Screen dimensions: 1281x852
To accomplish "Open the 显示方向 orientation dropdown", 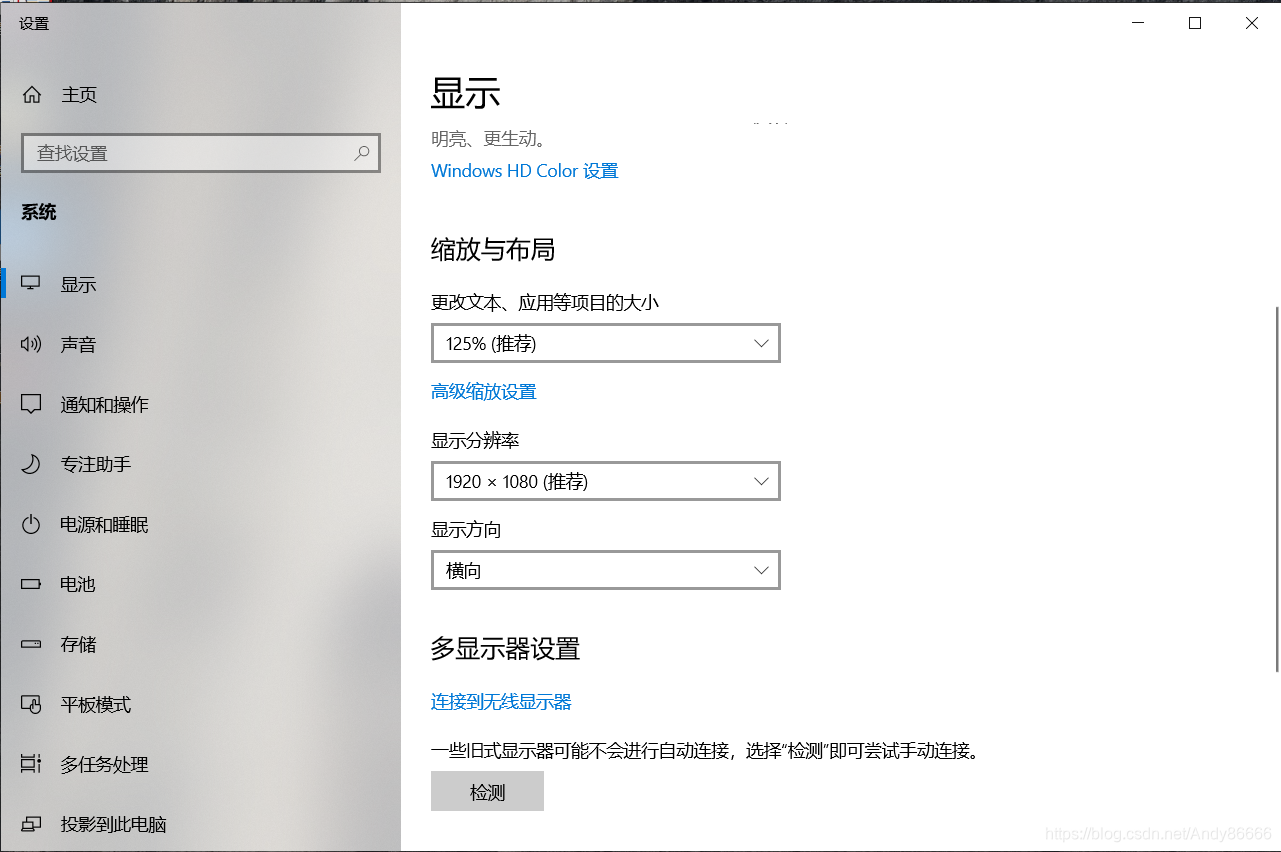I will point(605,570).
